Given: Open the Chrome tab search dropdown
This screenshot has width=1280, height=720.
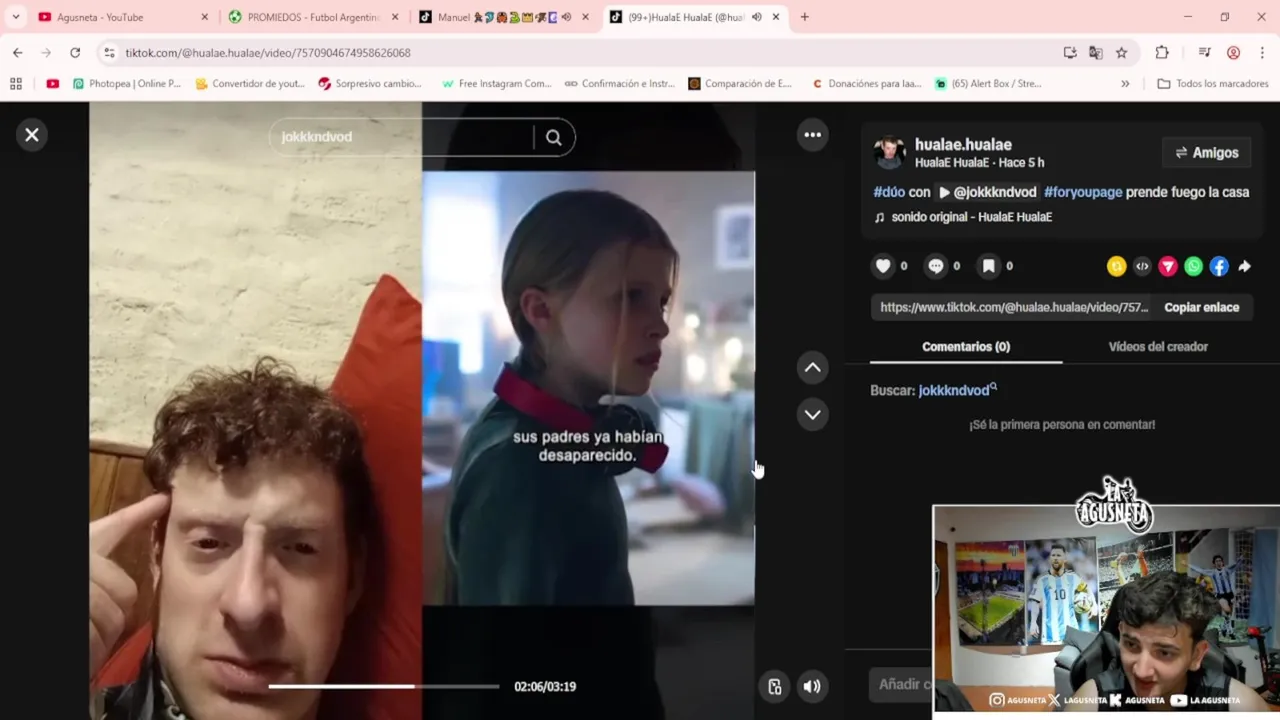Looking at the screenshot, I should [15, 17].
